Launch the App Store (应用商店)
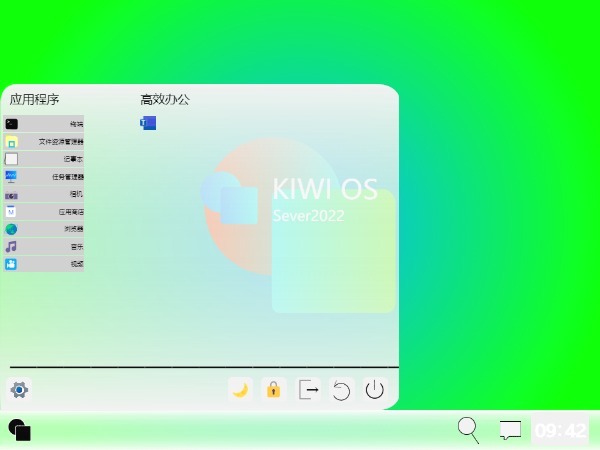The width and height of the screenshot is (600, 450). 44,212
